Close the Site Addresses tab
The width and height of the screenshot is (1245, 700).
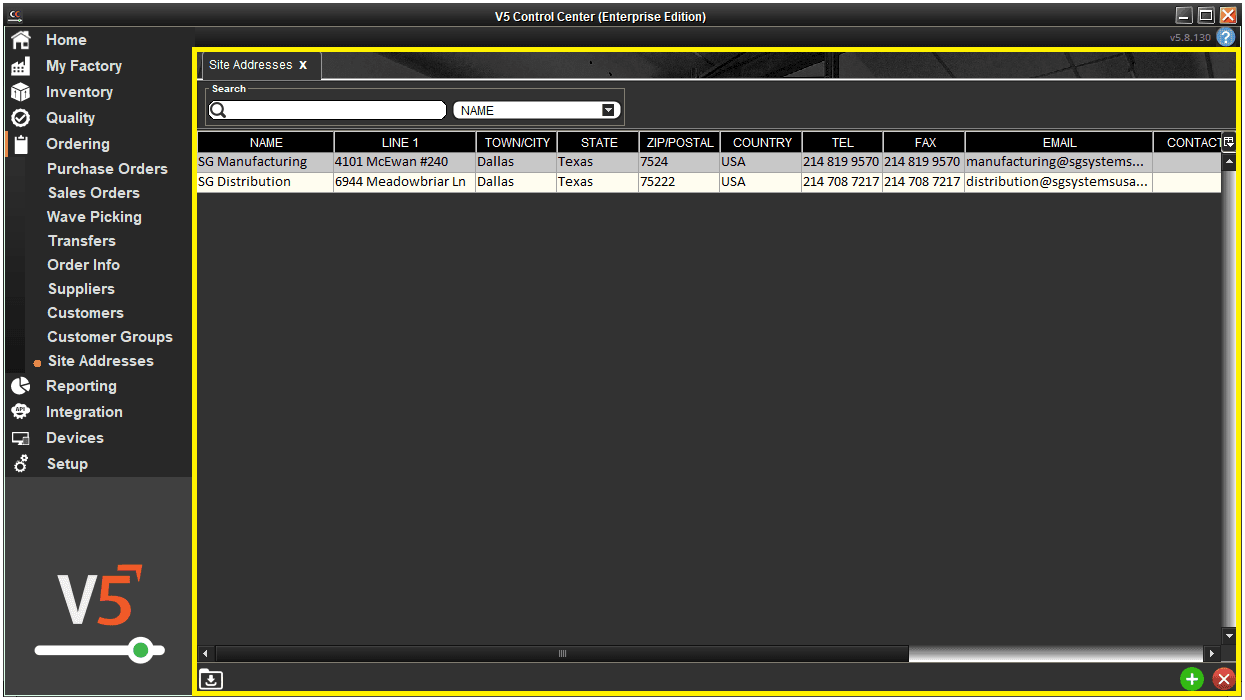point(303,65)
